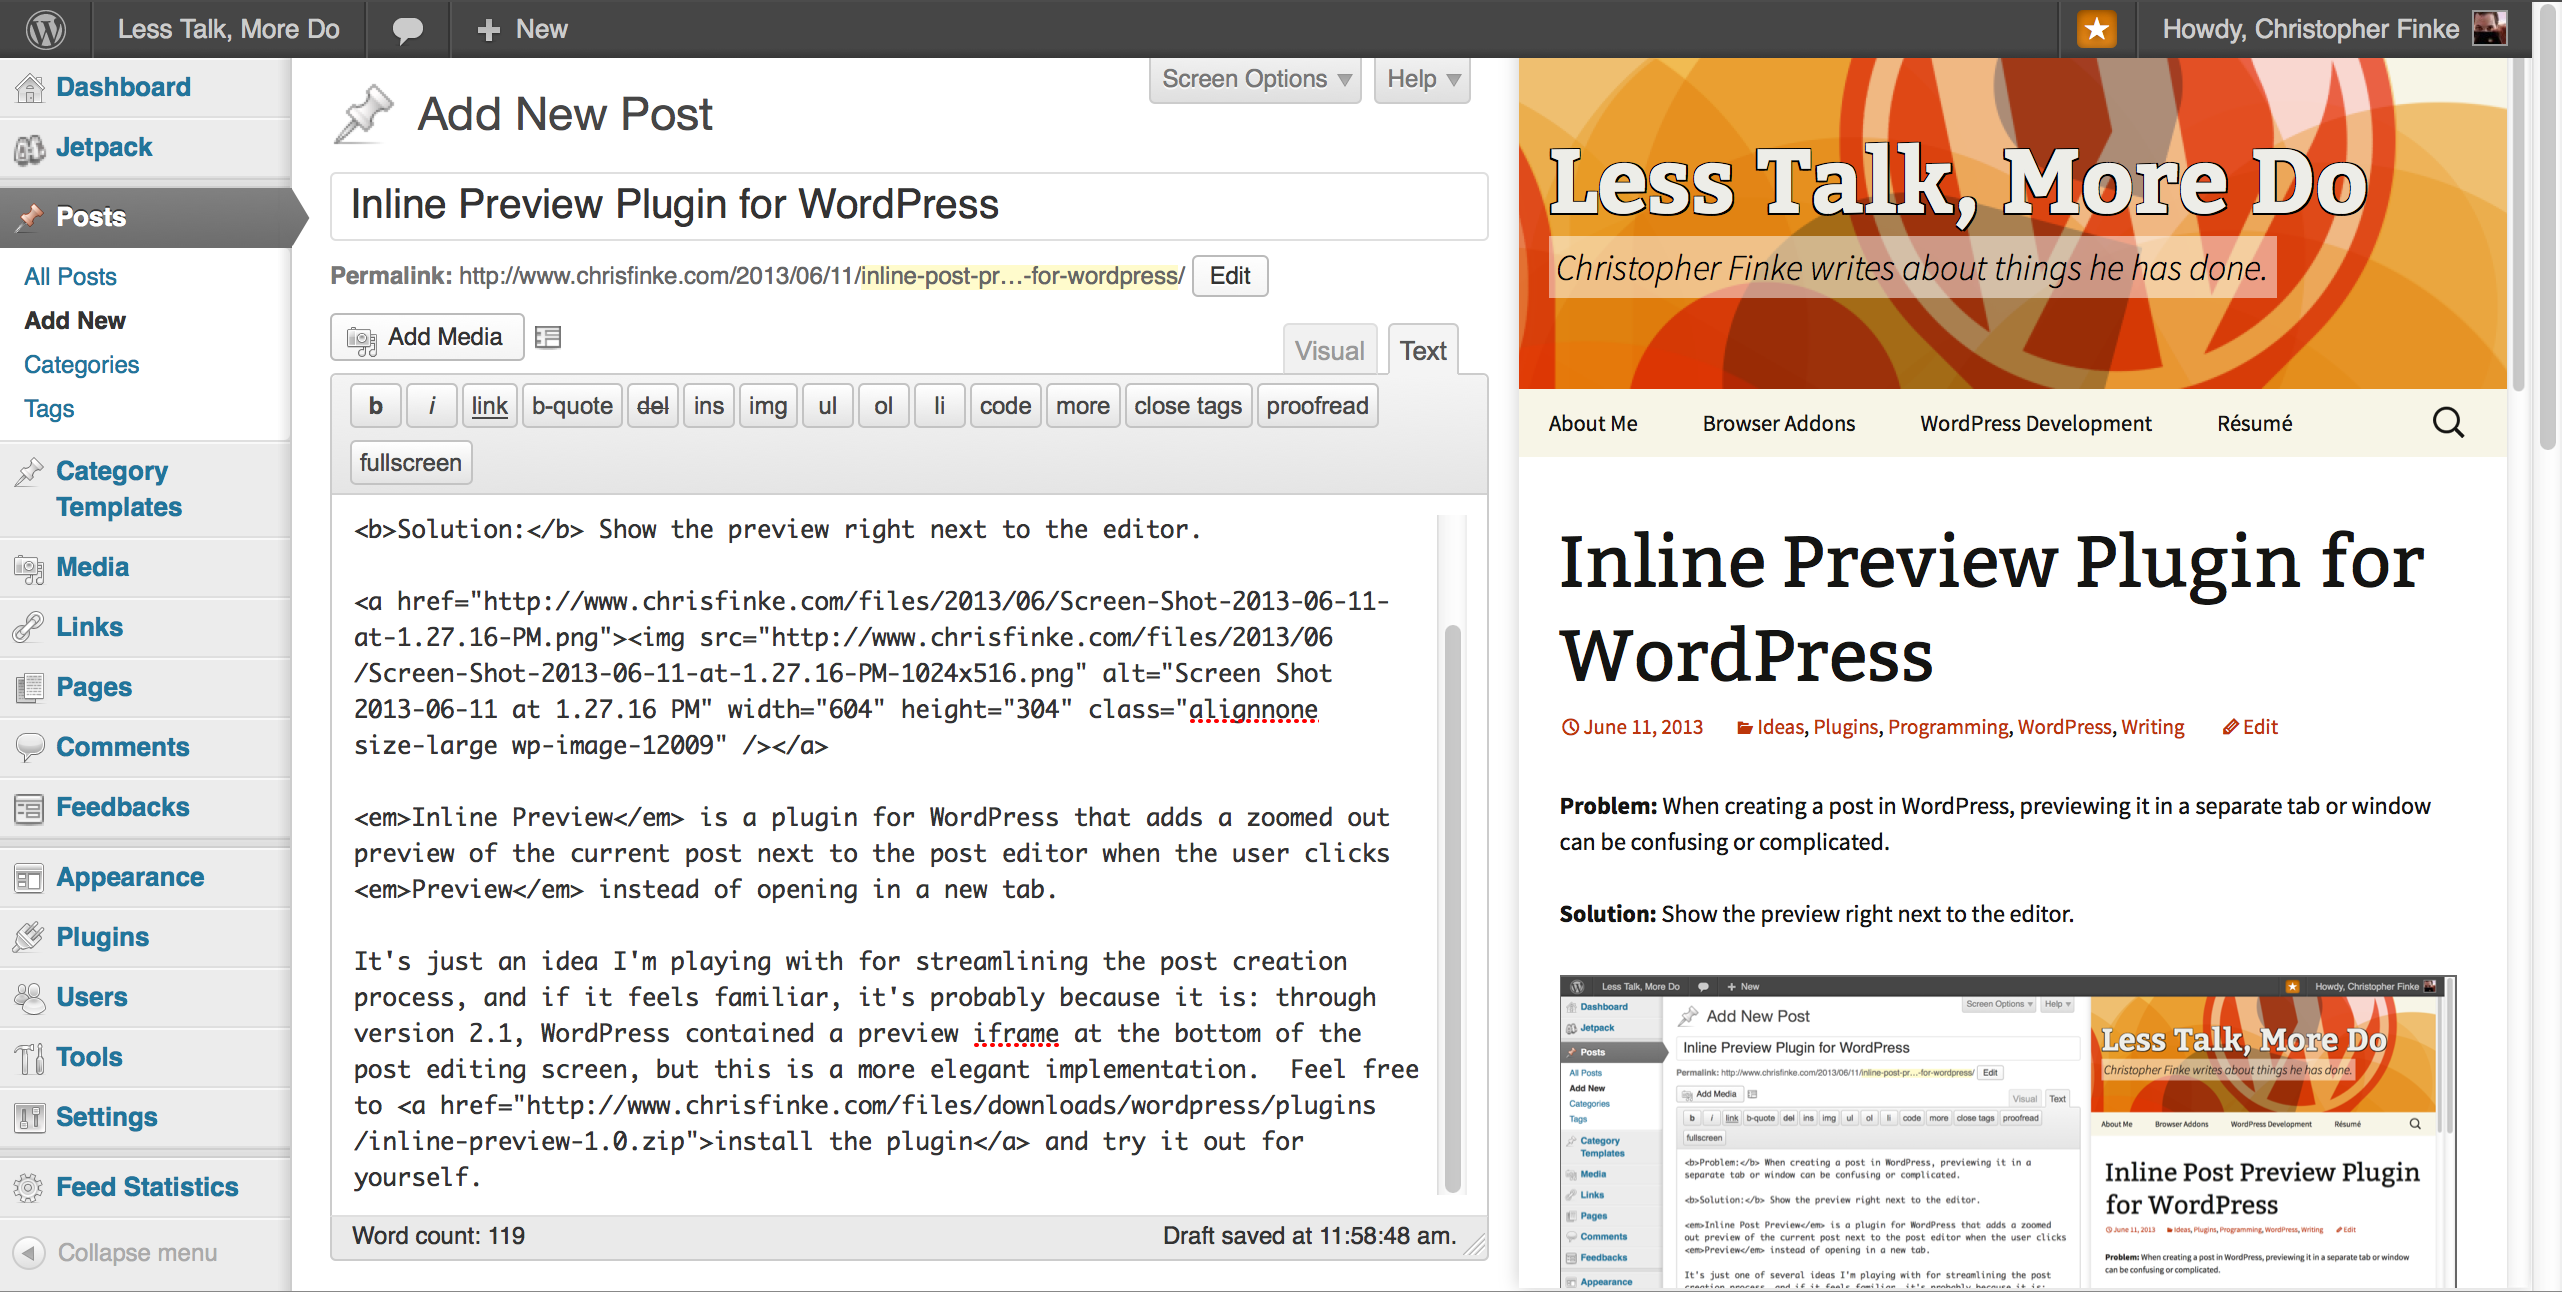This screenshot has height=1292, width=2562.
Task: Edit the permalink with Edit button
Action: 1230,276
